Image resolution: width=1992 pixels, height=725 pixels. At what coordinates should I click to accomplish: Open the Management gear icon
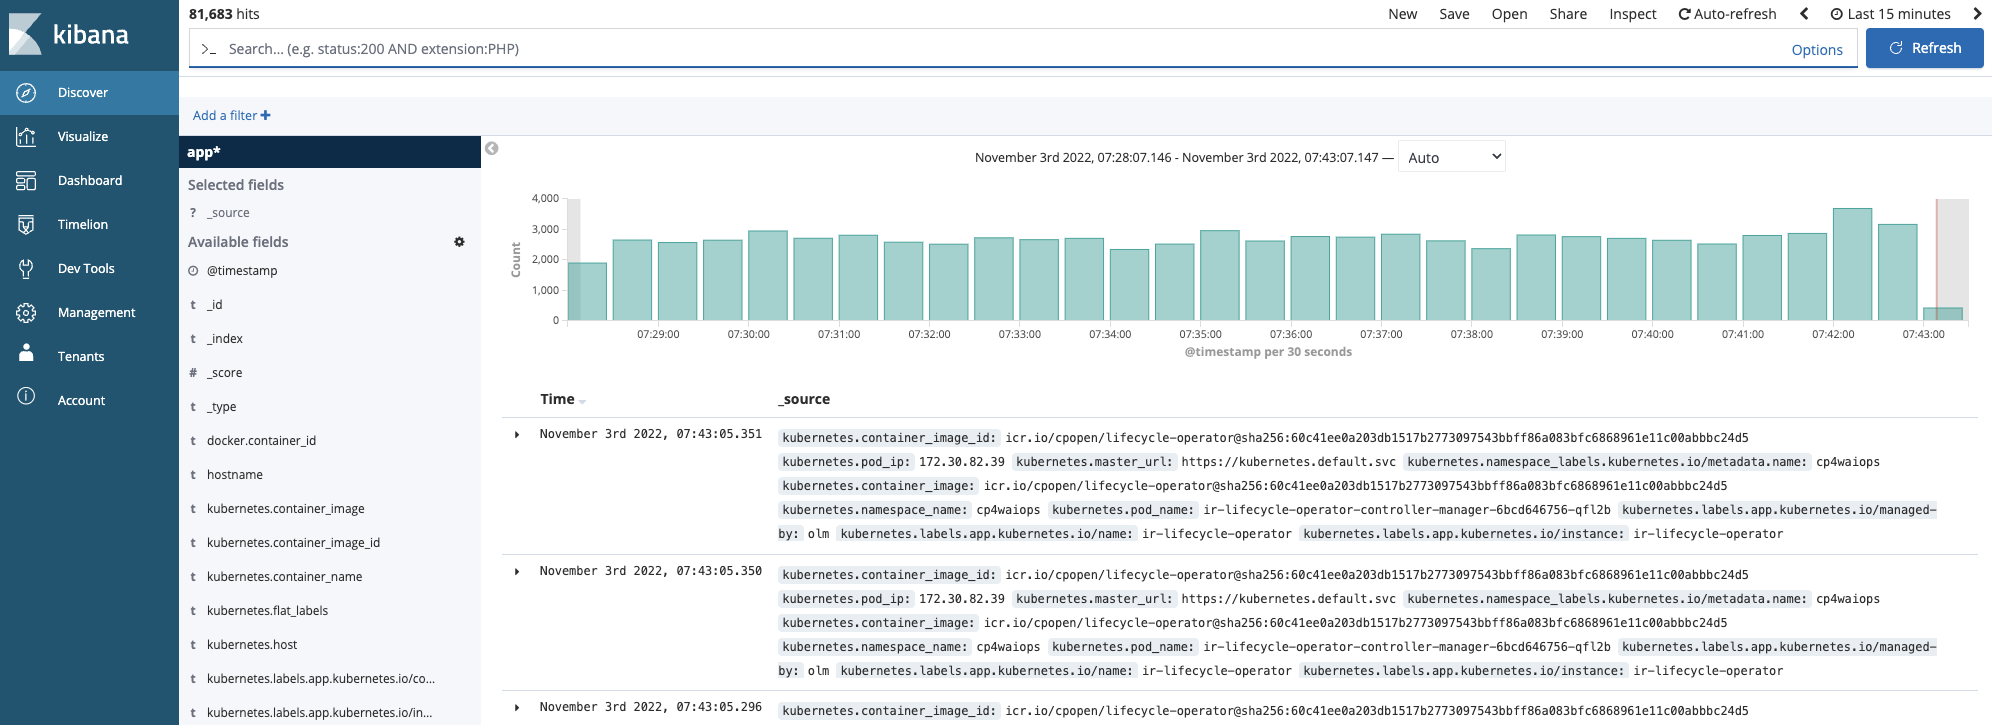(26, 313)
